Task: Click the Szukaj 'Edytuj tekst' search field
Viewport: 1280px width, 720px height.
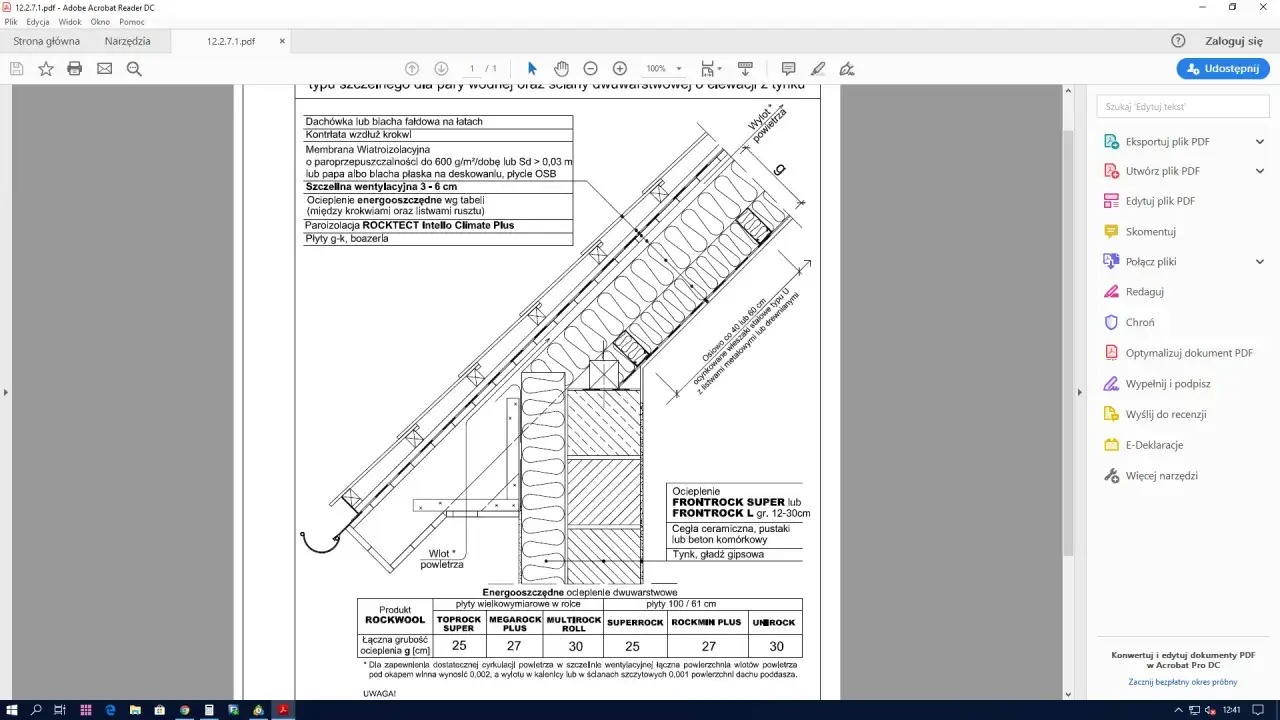Action: click(x=1183, y=106)
